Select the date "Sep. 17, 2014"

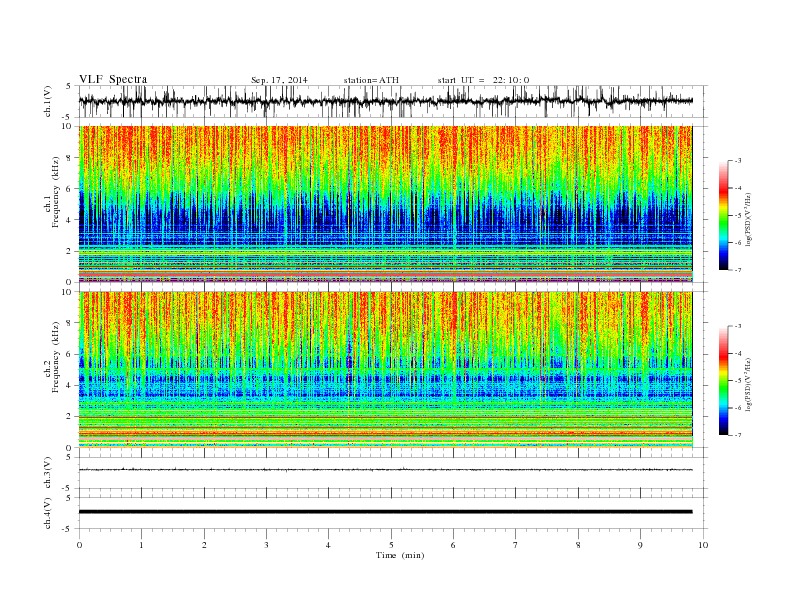click(x=279, y=80)
